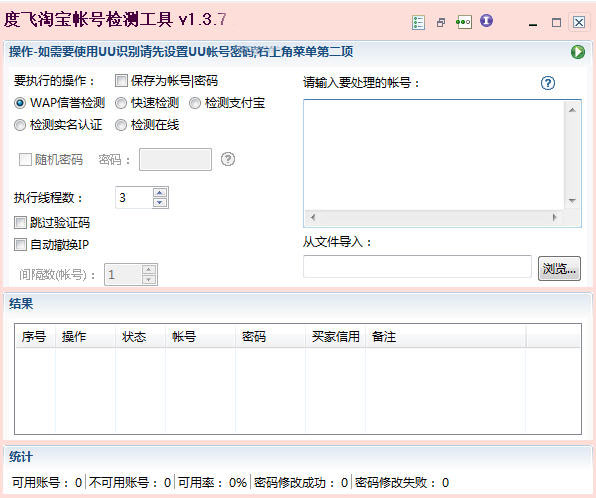Close the 度飞淘宝帐号检测工具 window
The image size is (596, 498).
click(579, 22)
